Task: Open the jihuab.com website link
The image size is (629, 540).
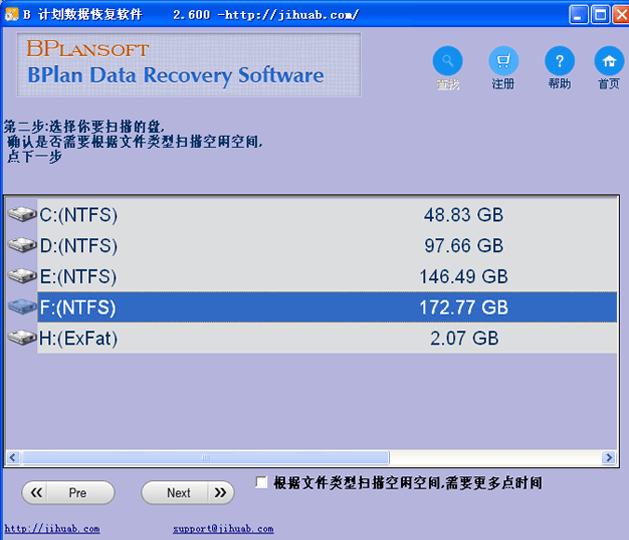Action: coord(52,529)
